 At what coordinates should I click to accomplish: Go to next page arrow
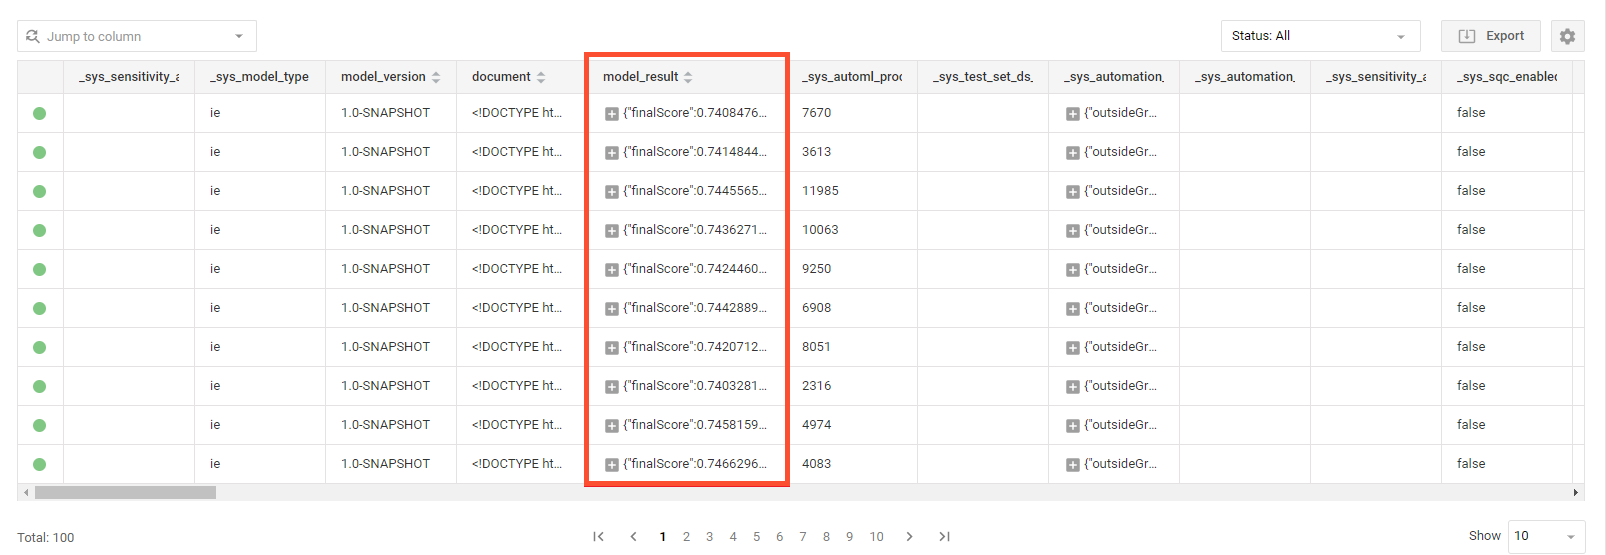click(x=909, y=537)
